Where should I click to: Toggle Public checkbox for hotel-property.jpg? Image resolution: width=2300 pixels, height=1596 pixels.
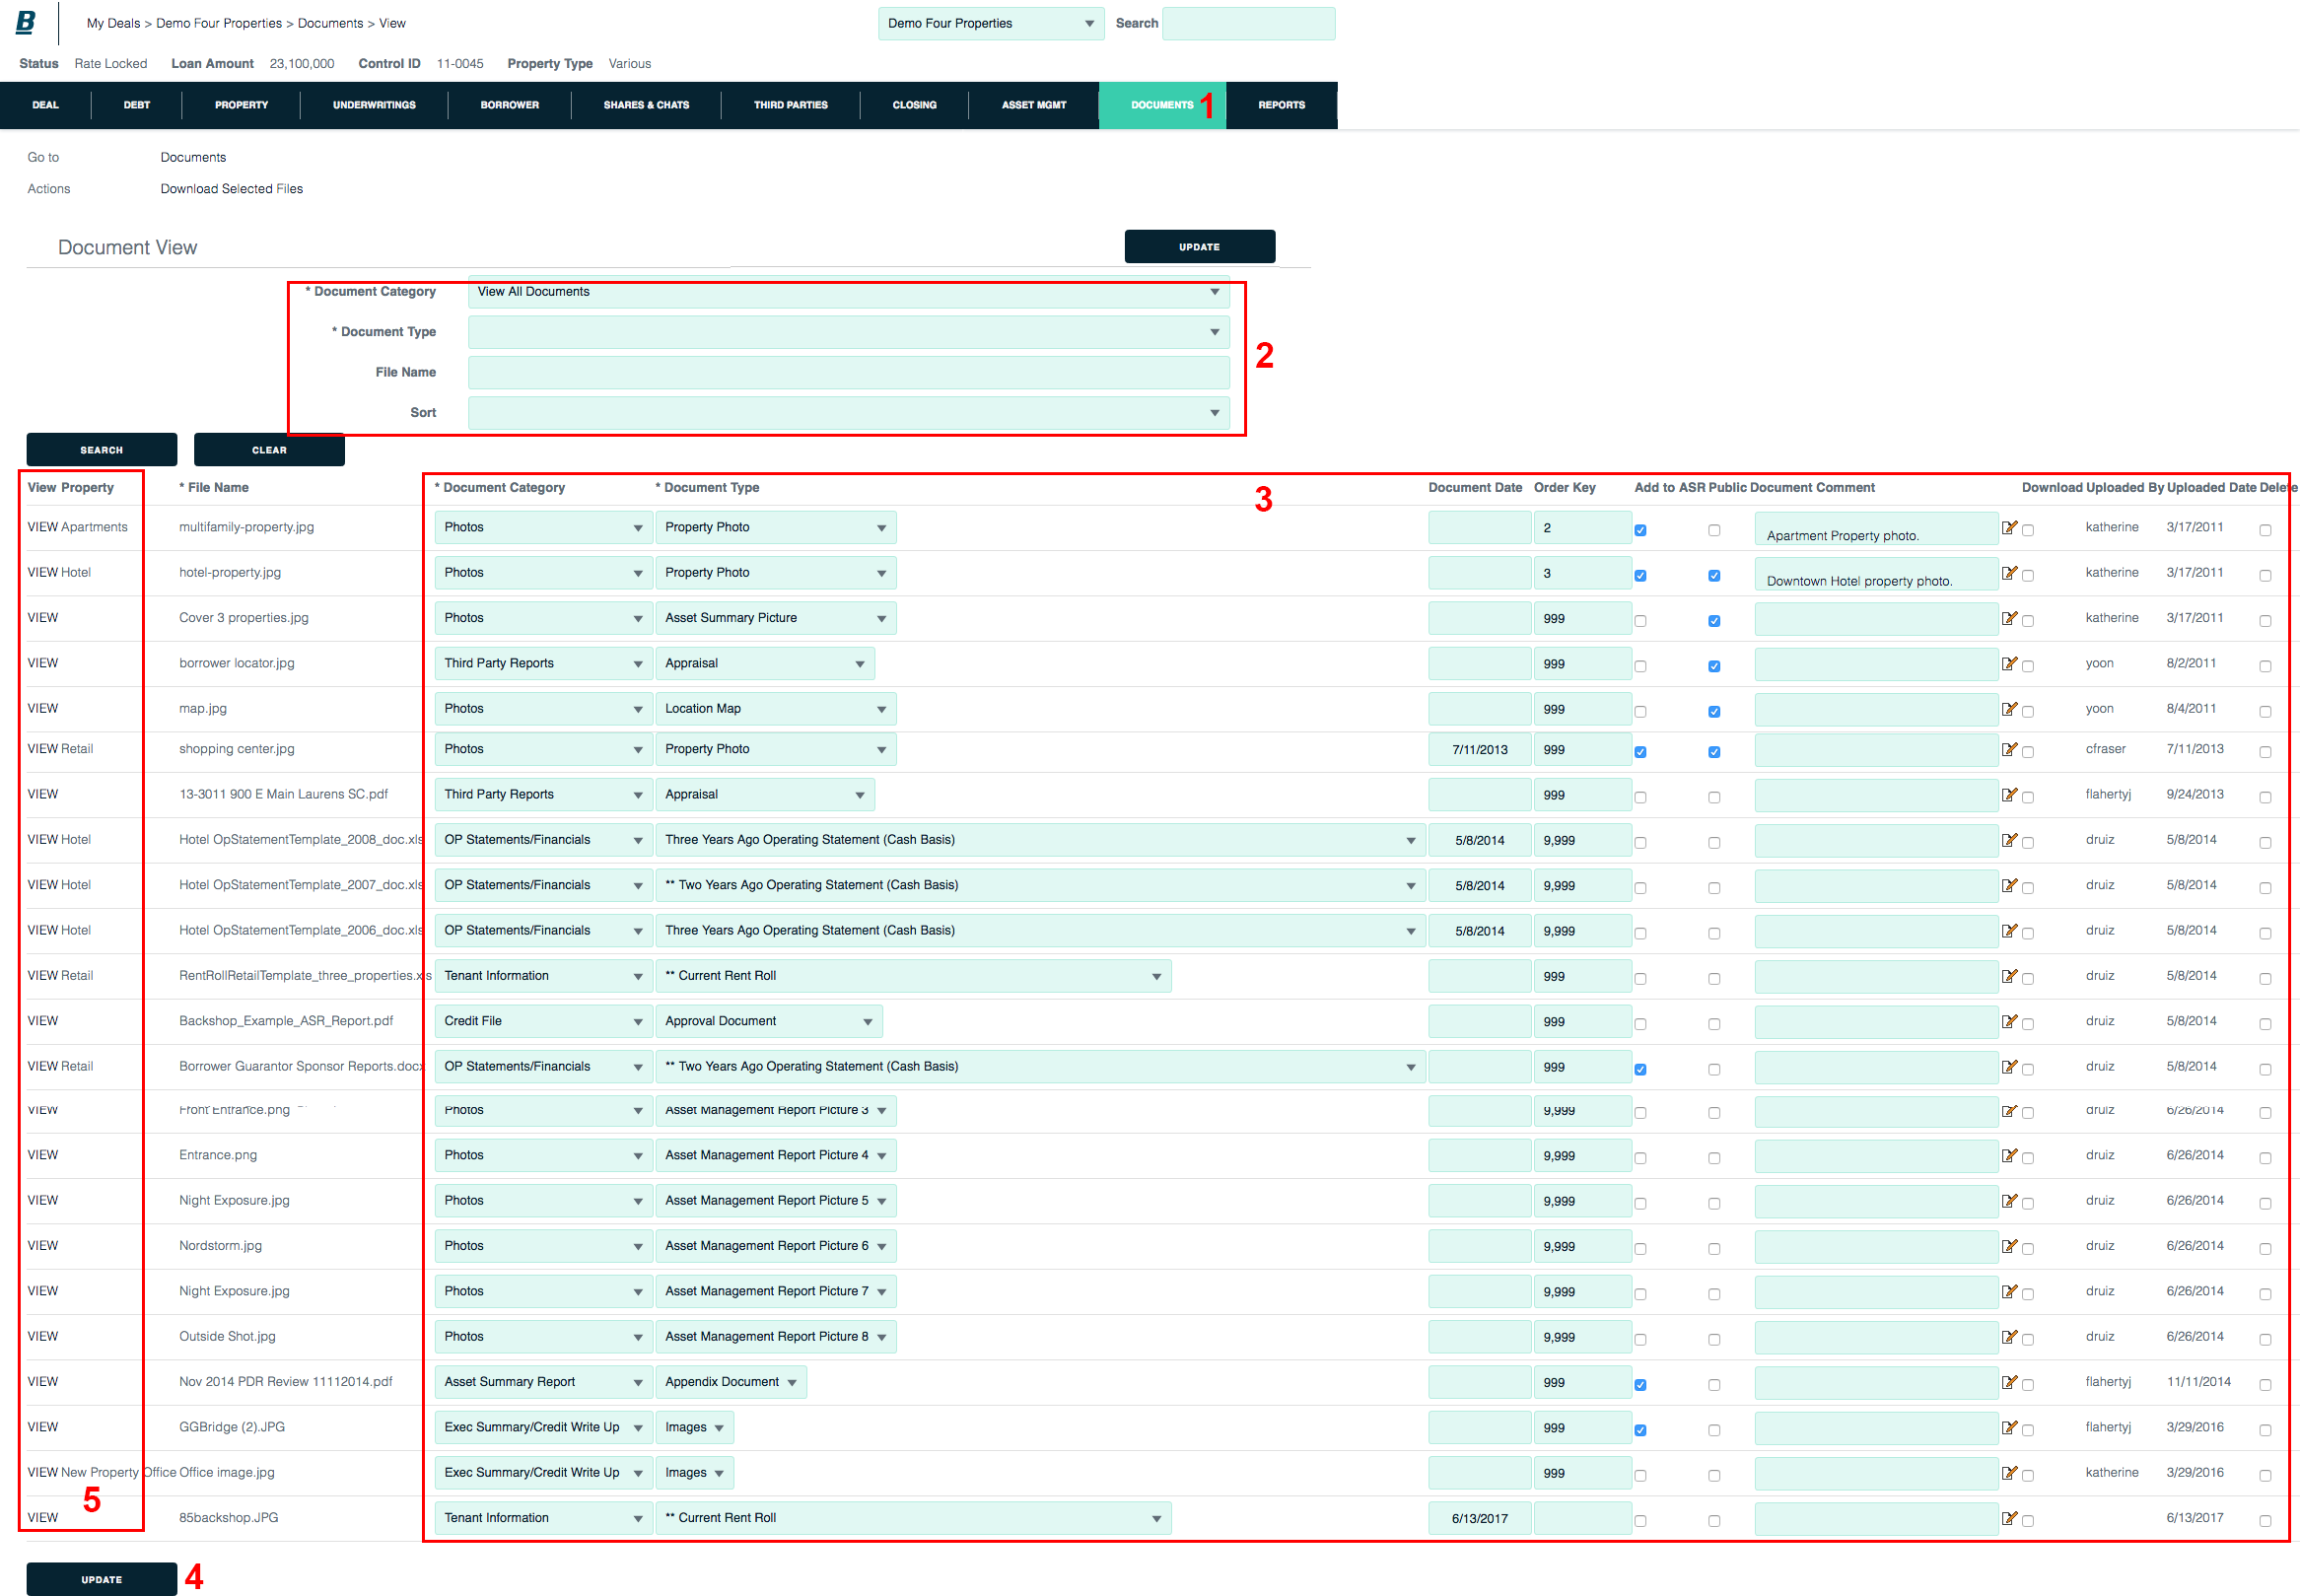(1714, 576)
